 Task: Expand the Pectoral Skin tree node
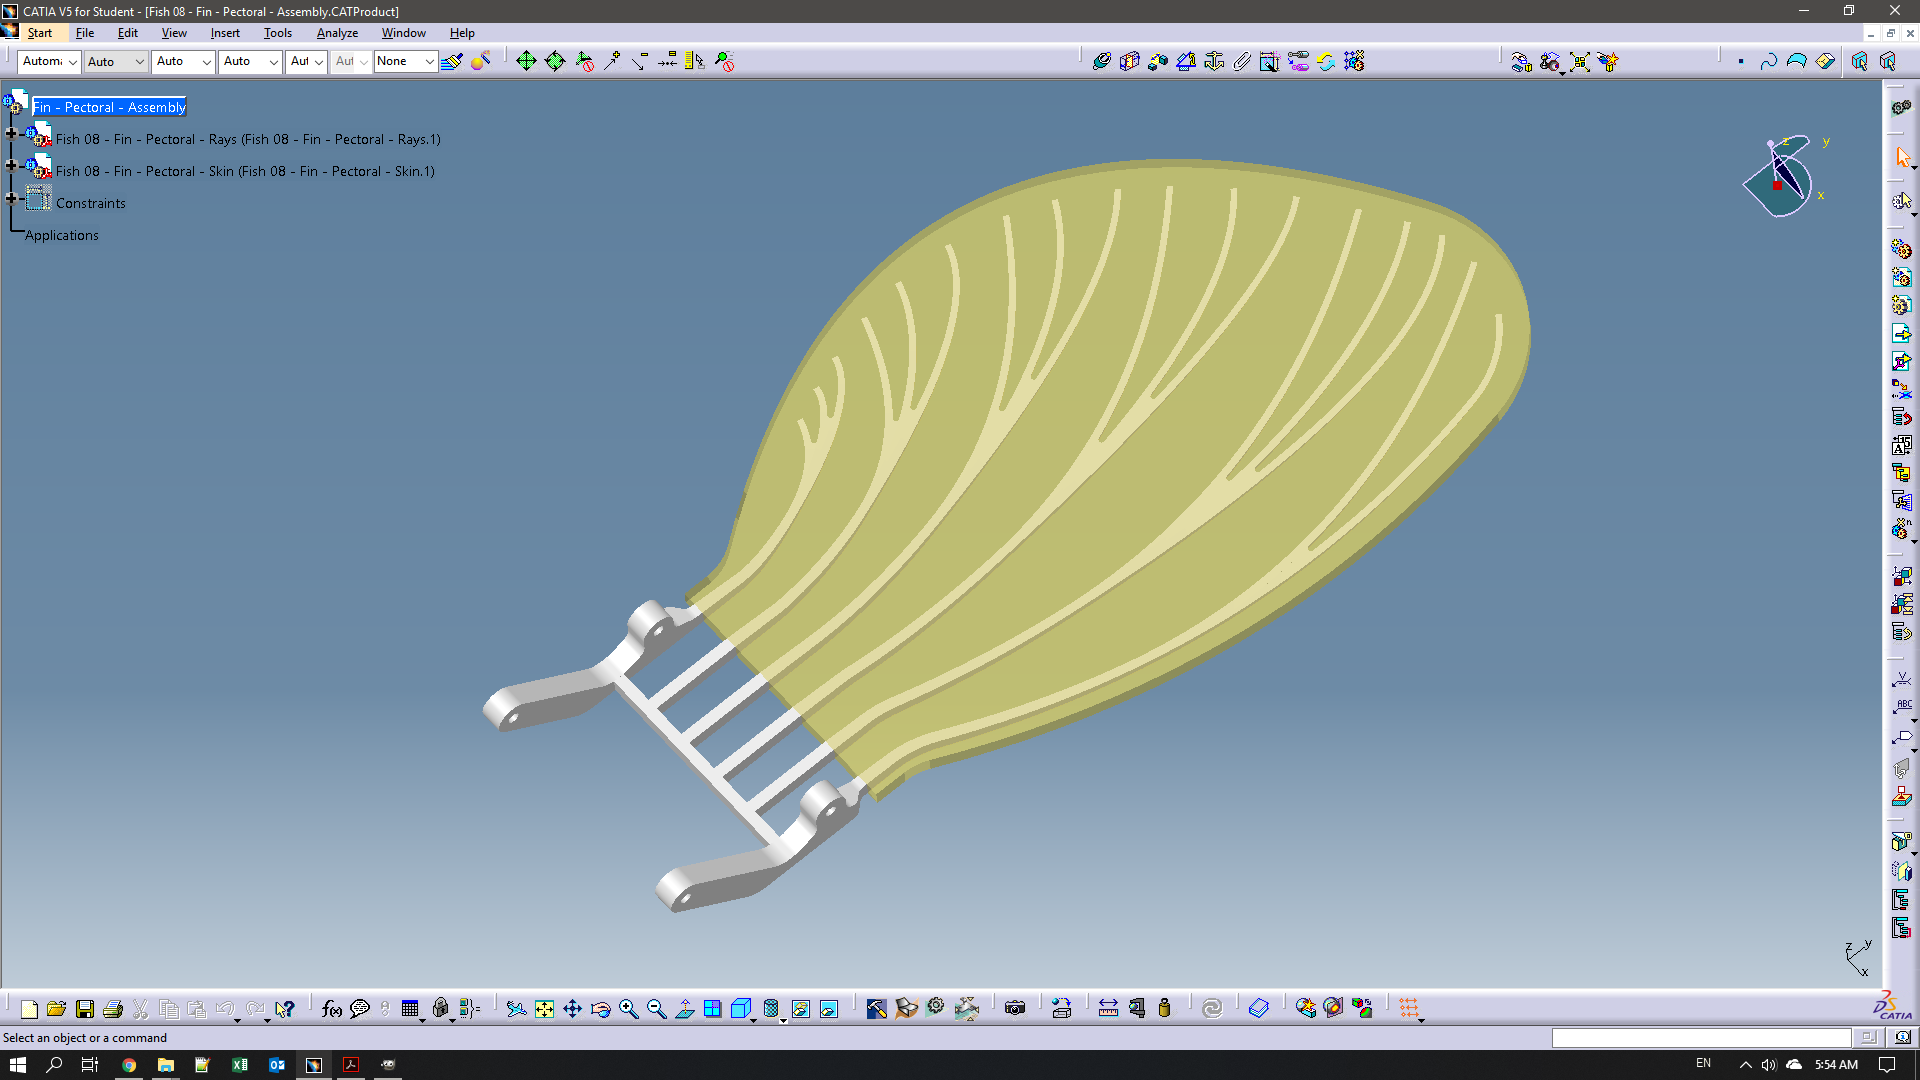point(11,165)
